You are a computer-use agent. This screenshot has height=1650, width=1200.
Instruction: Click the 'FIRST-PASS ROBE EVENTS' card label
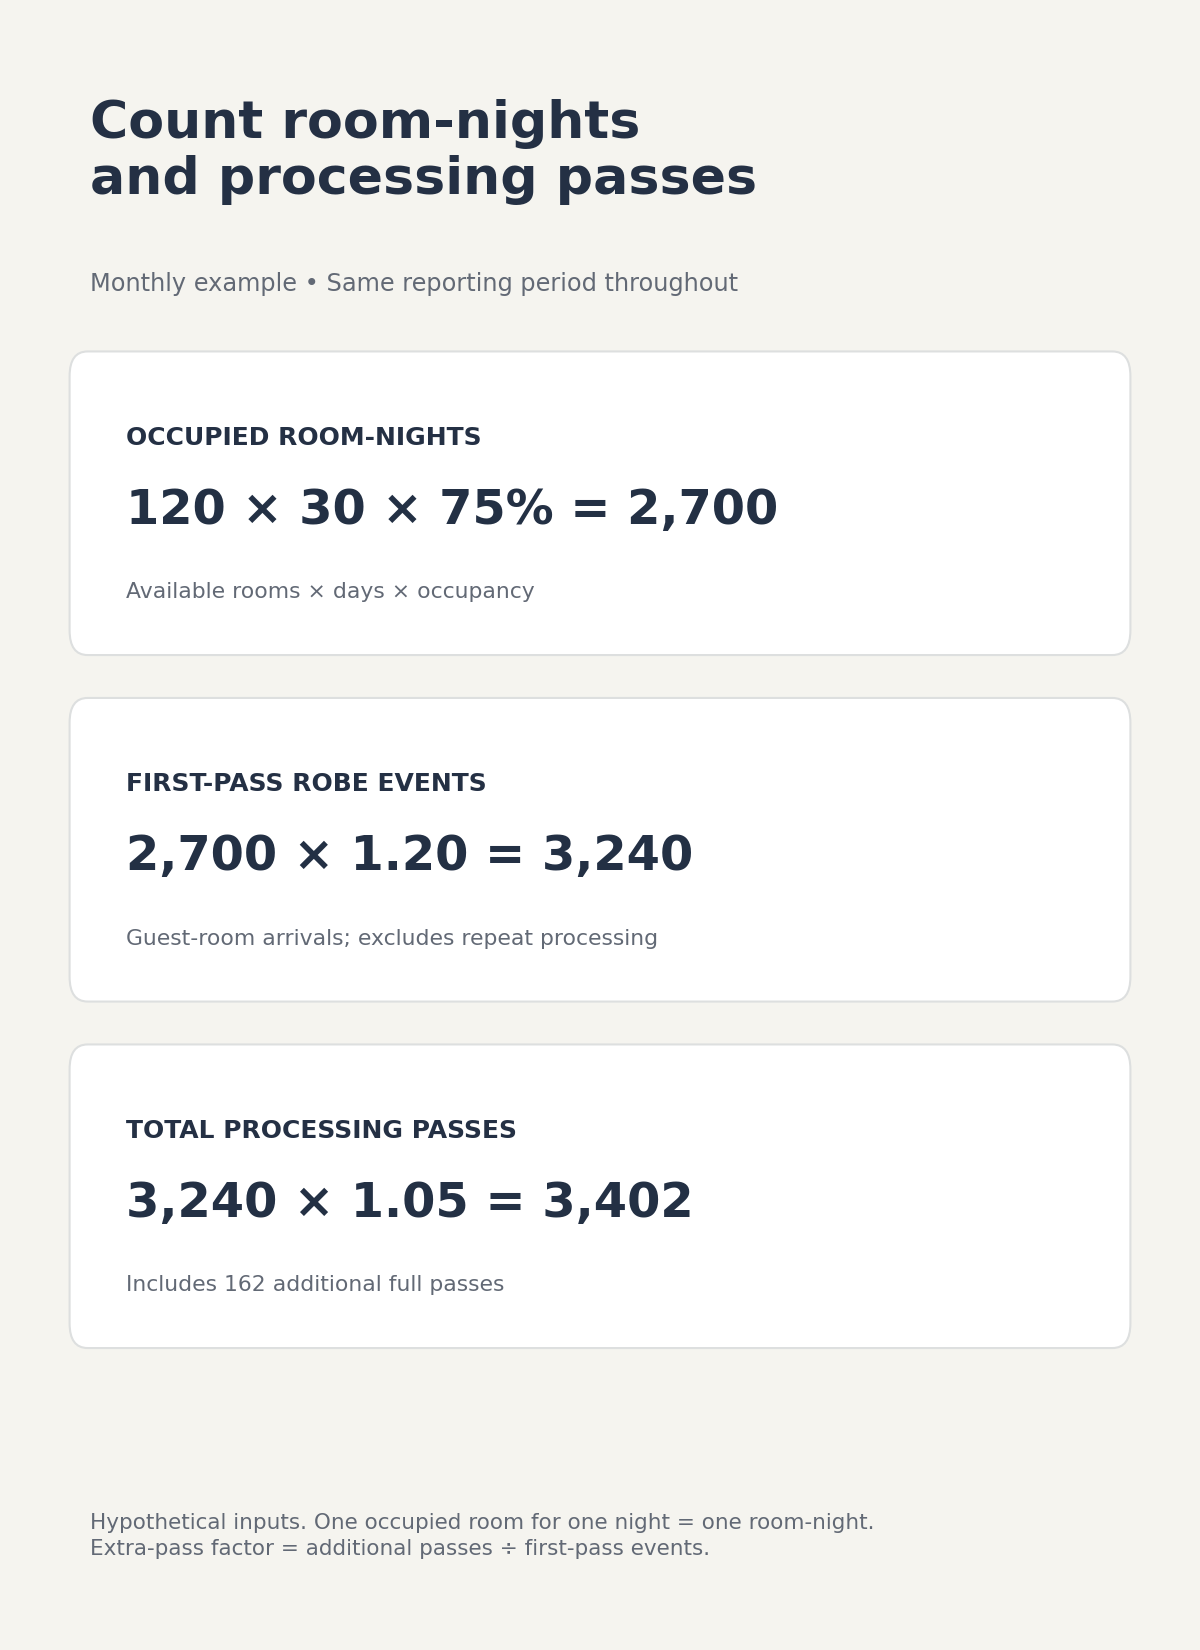click(306, 783)
